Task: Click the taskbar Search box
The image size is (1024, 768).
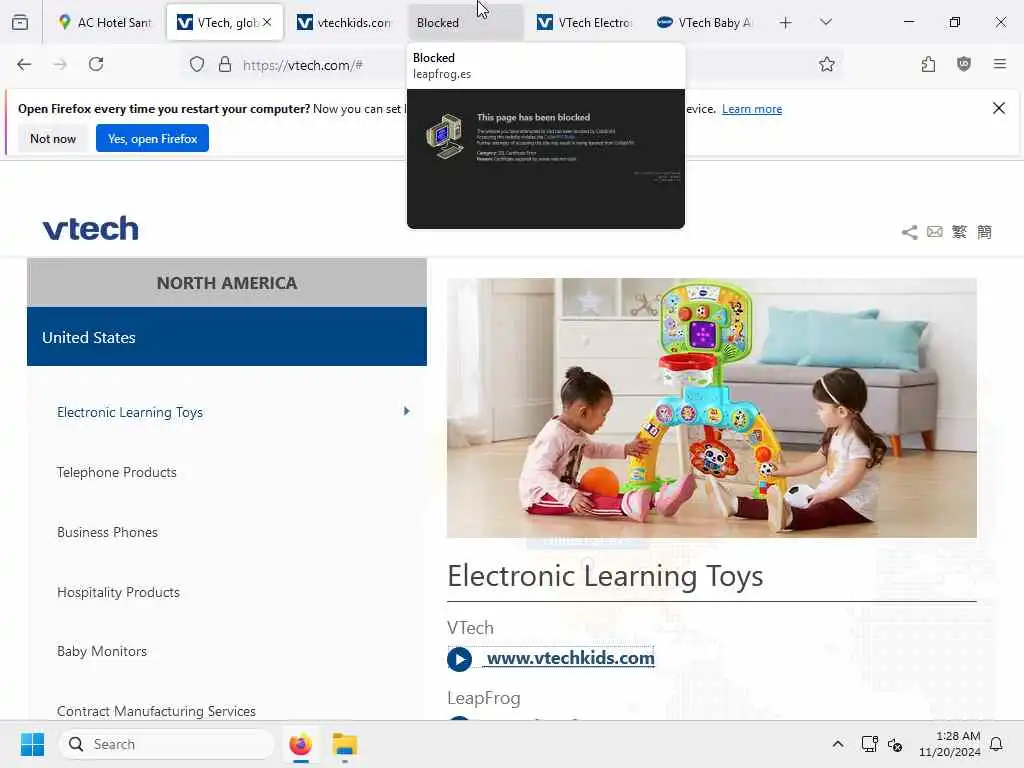Action: click(167, 744)
